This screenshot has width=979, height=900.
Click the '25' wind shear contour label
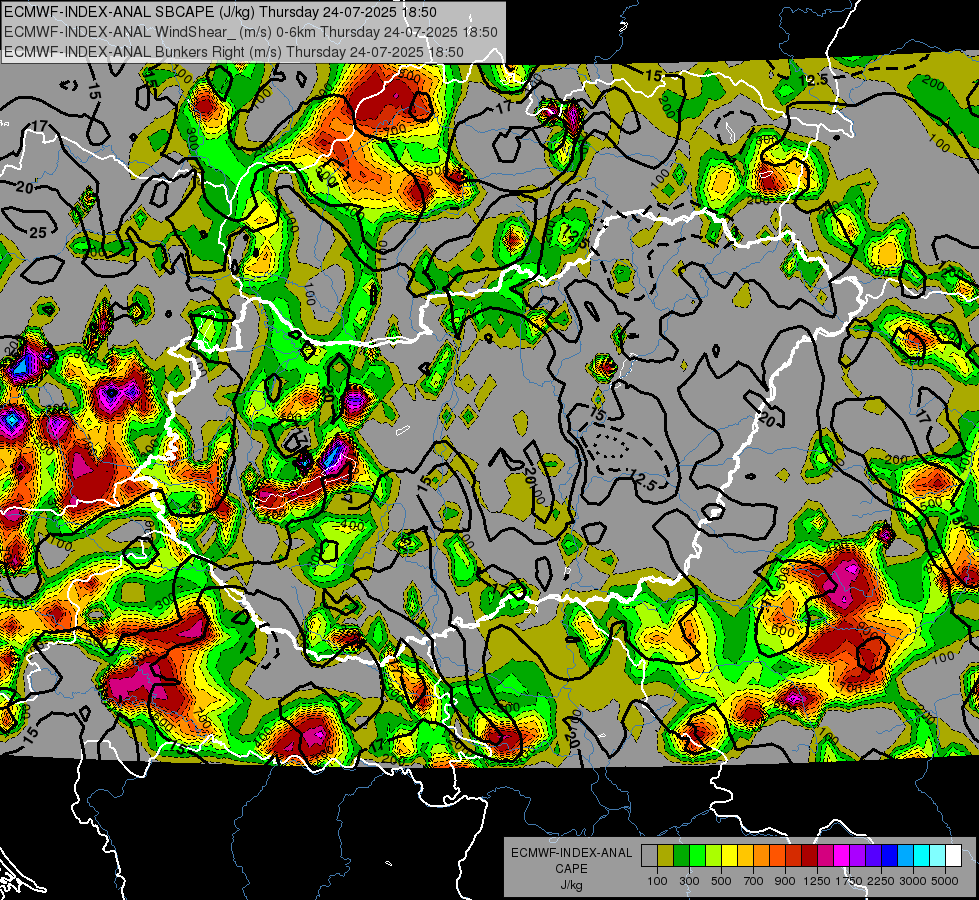[38, 233]
